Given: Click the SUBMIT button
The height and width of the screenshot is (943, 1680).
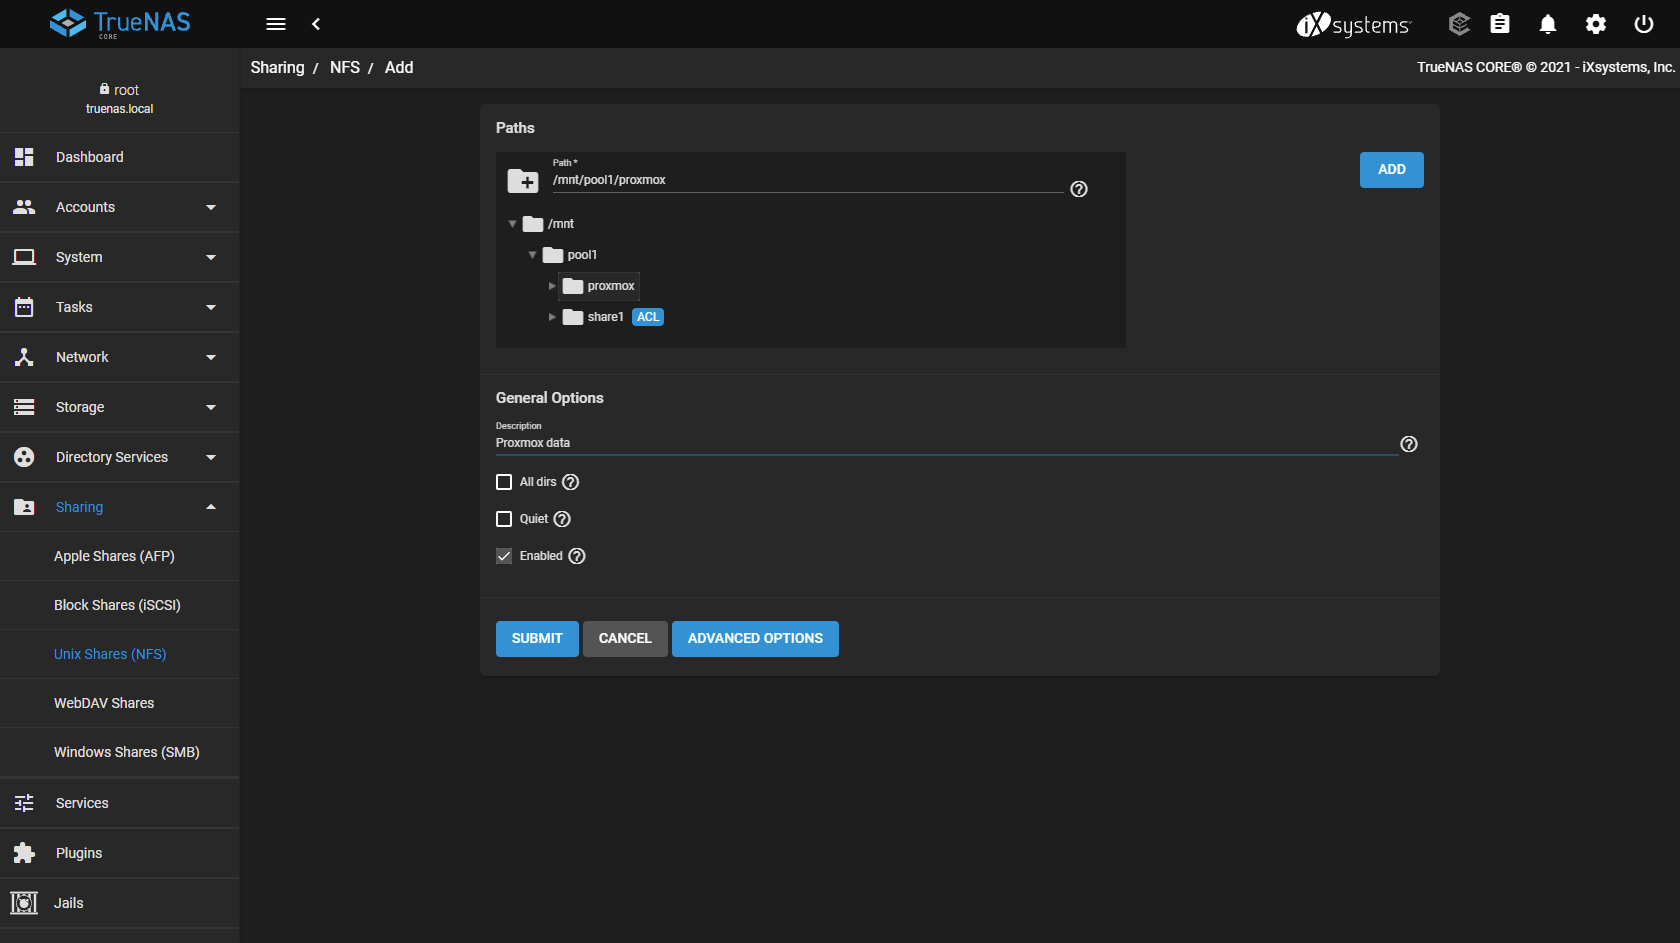Looking at the screenshot, I should 537,639.
